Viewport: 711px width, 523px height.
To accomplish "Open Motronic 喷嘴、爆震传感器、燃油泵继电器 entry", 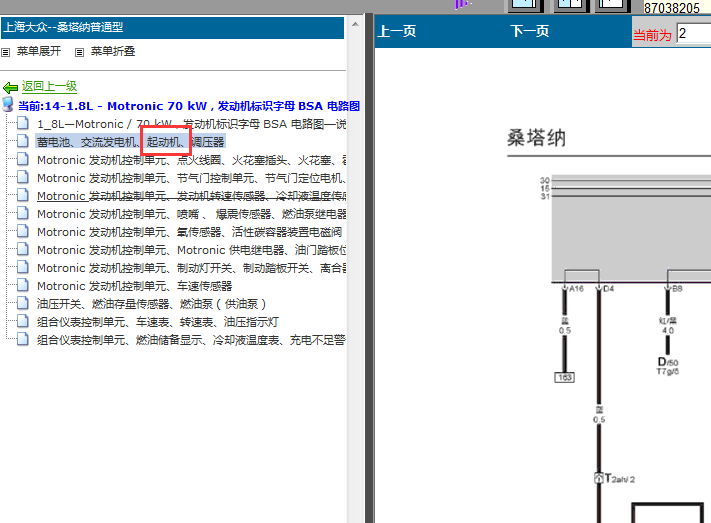I will pyautogui.click(x=191, y=214).
